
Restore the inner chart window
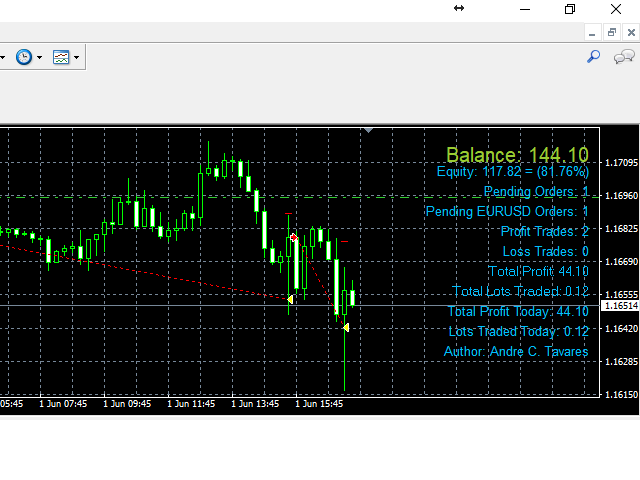pos(611,32)
